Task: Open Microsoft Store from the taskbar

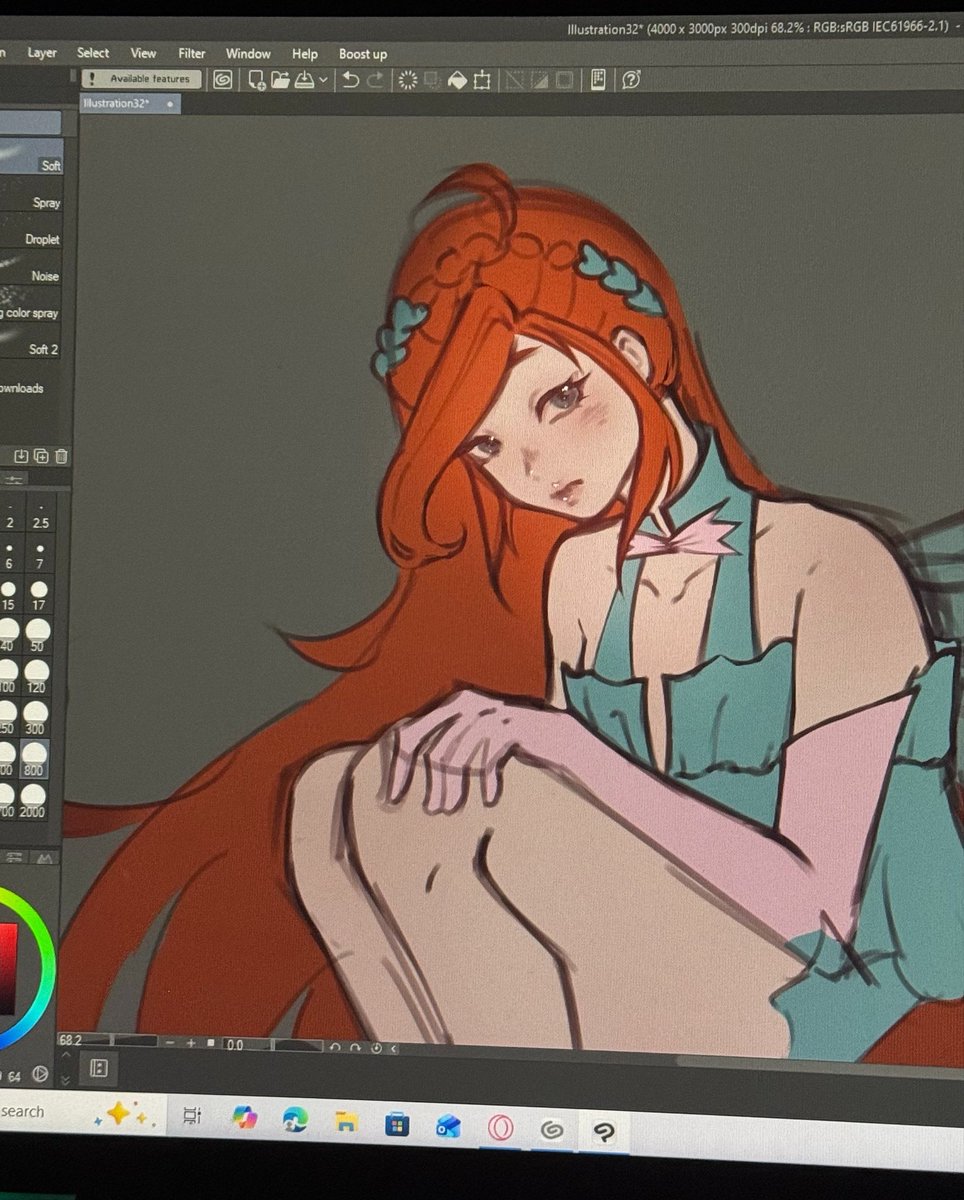Action: coord(397,1125)
